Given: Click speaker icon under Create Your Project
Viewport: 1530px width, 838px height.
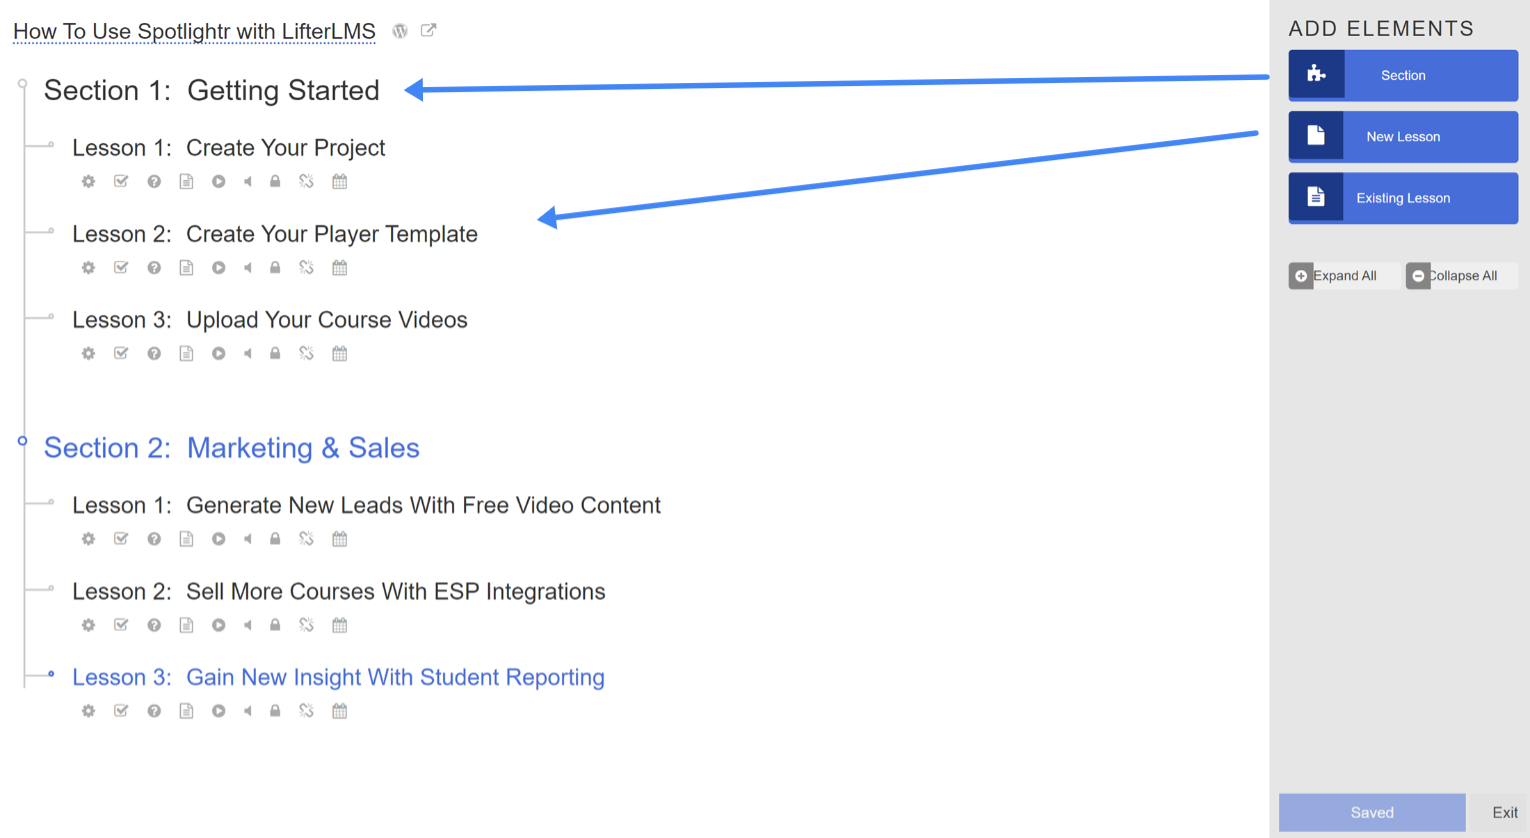Looking at the screenshot, I should pos(247,181).
